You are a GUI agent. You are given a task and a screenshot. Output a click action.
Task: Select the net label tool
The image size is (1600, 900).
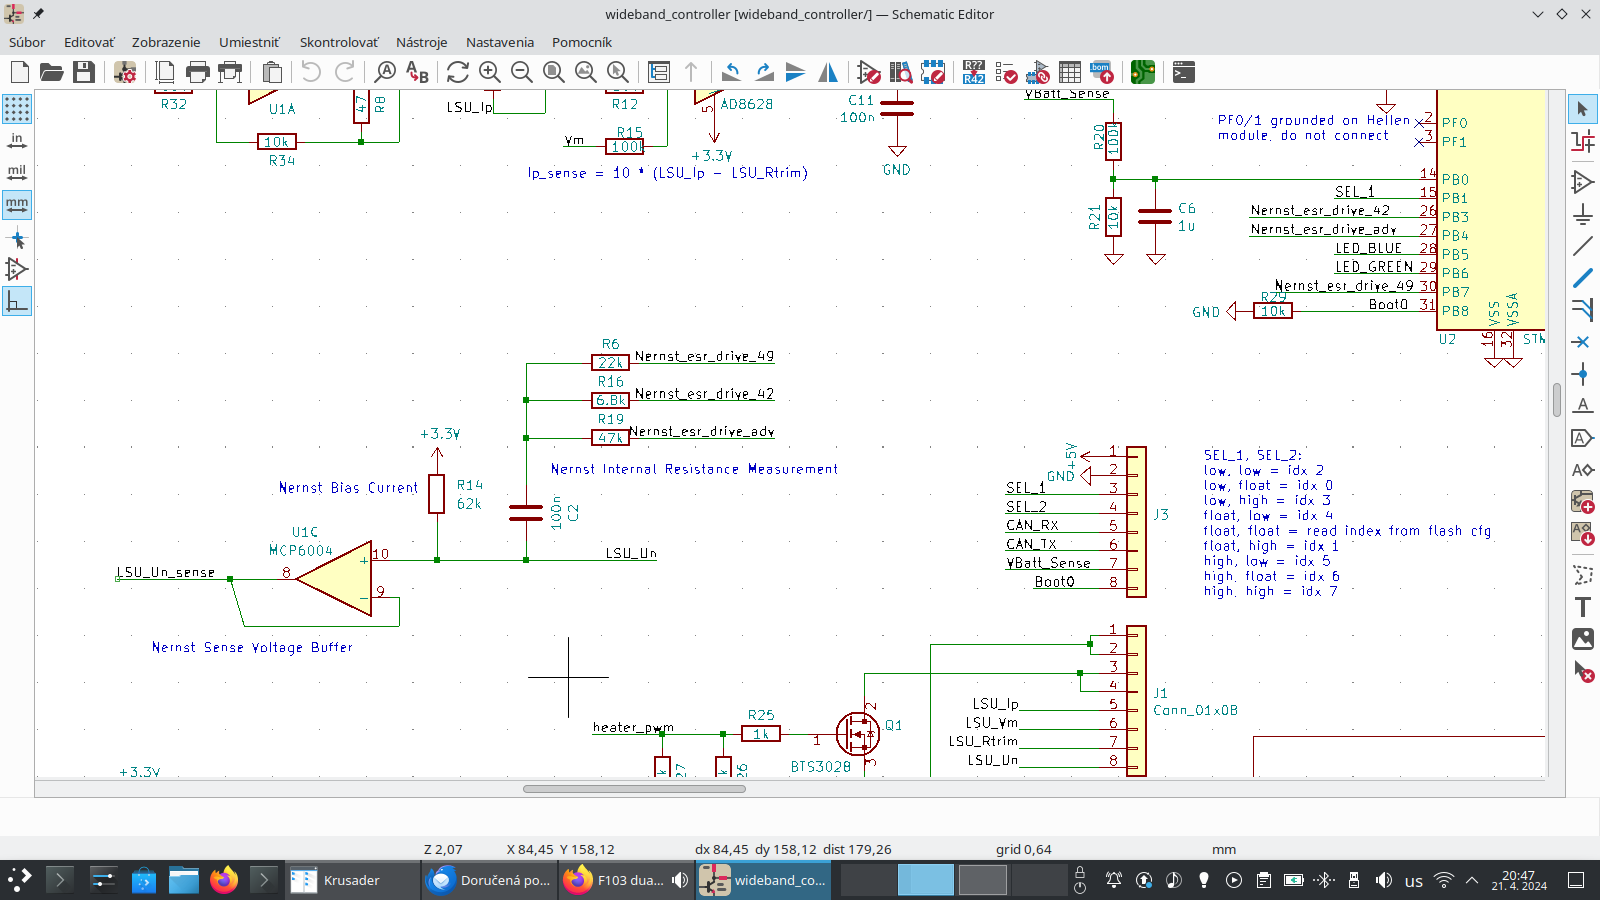coord(1582,406)
